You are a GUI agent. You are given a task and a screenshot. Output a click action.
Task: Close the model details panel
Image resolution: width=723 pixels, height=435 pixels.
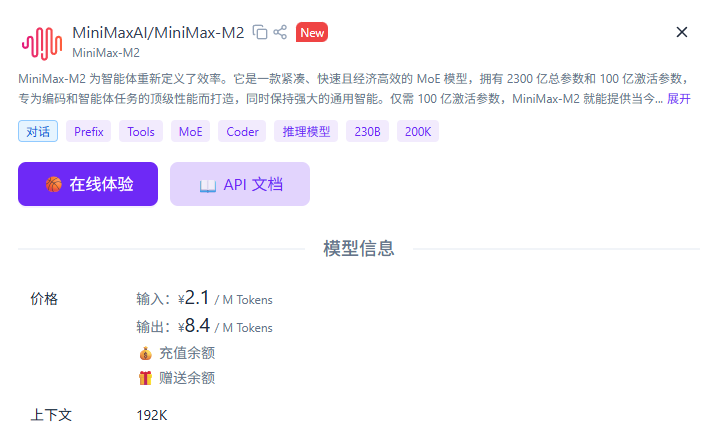[682, 32]
